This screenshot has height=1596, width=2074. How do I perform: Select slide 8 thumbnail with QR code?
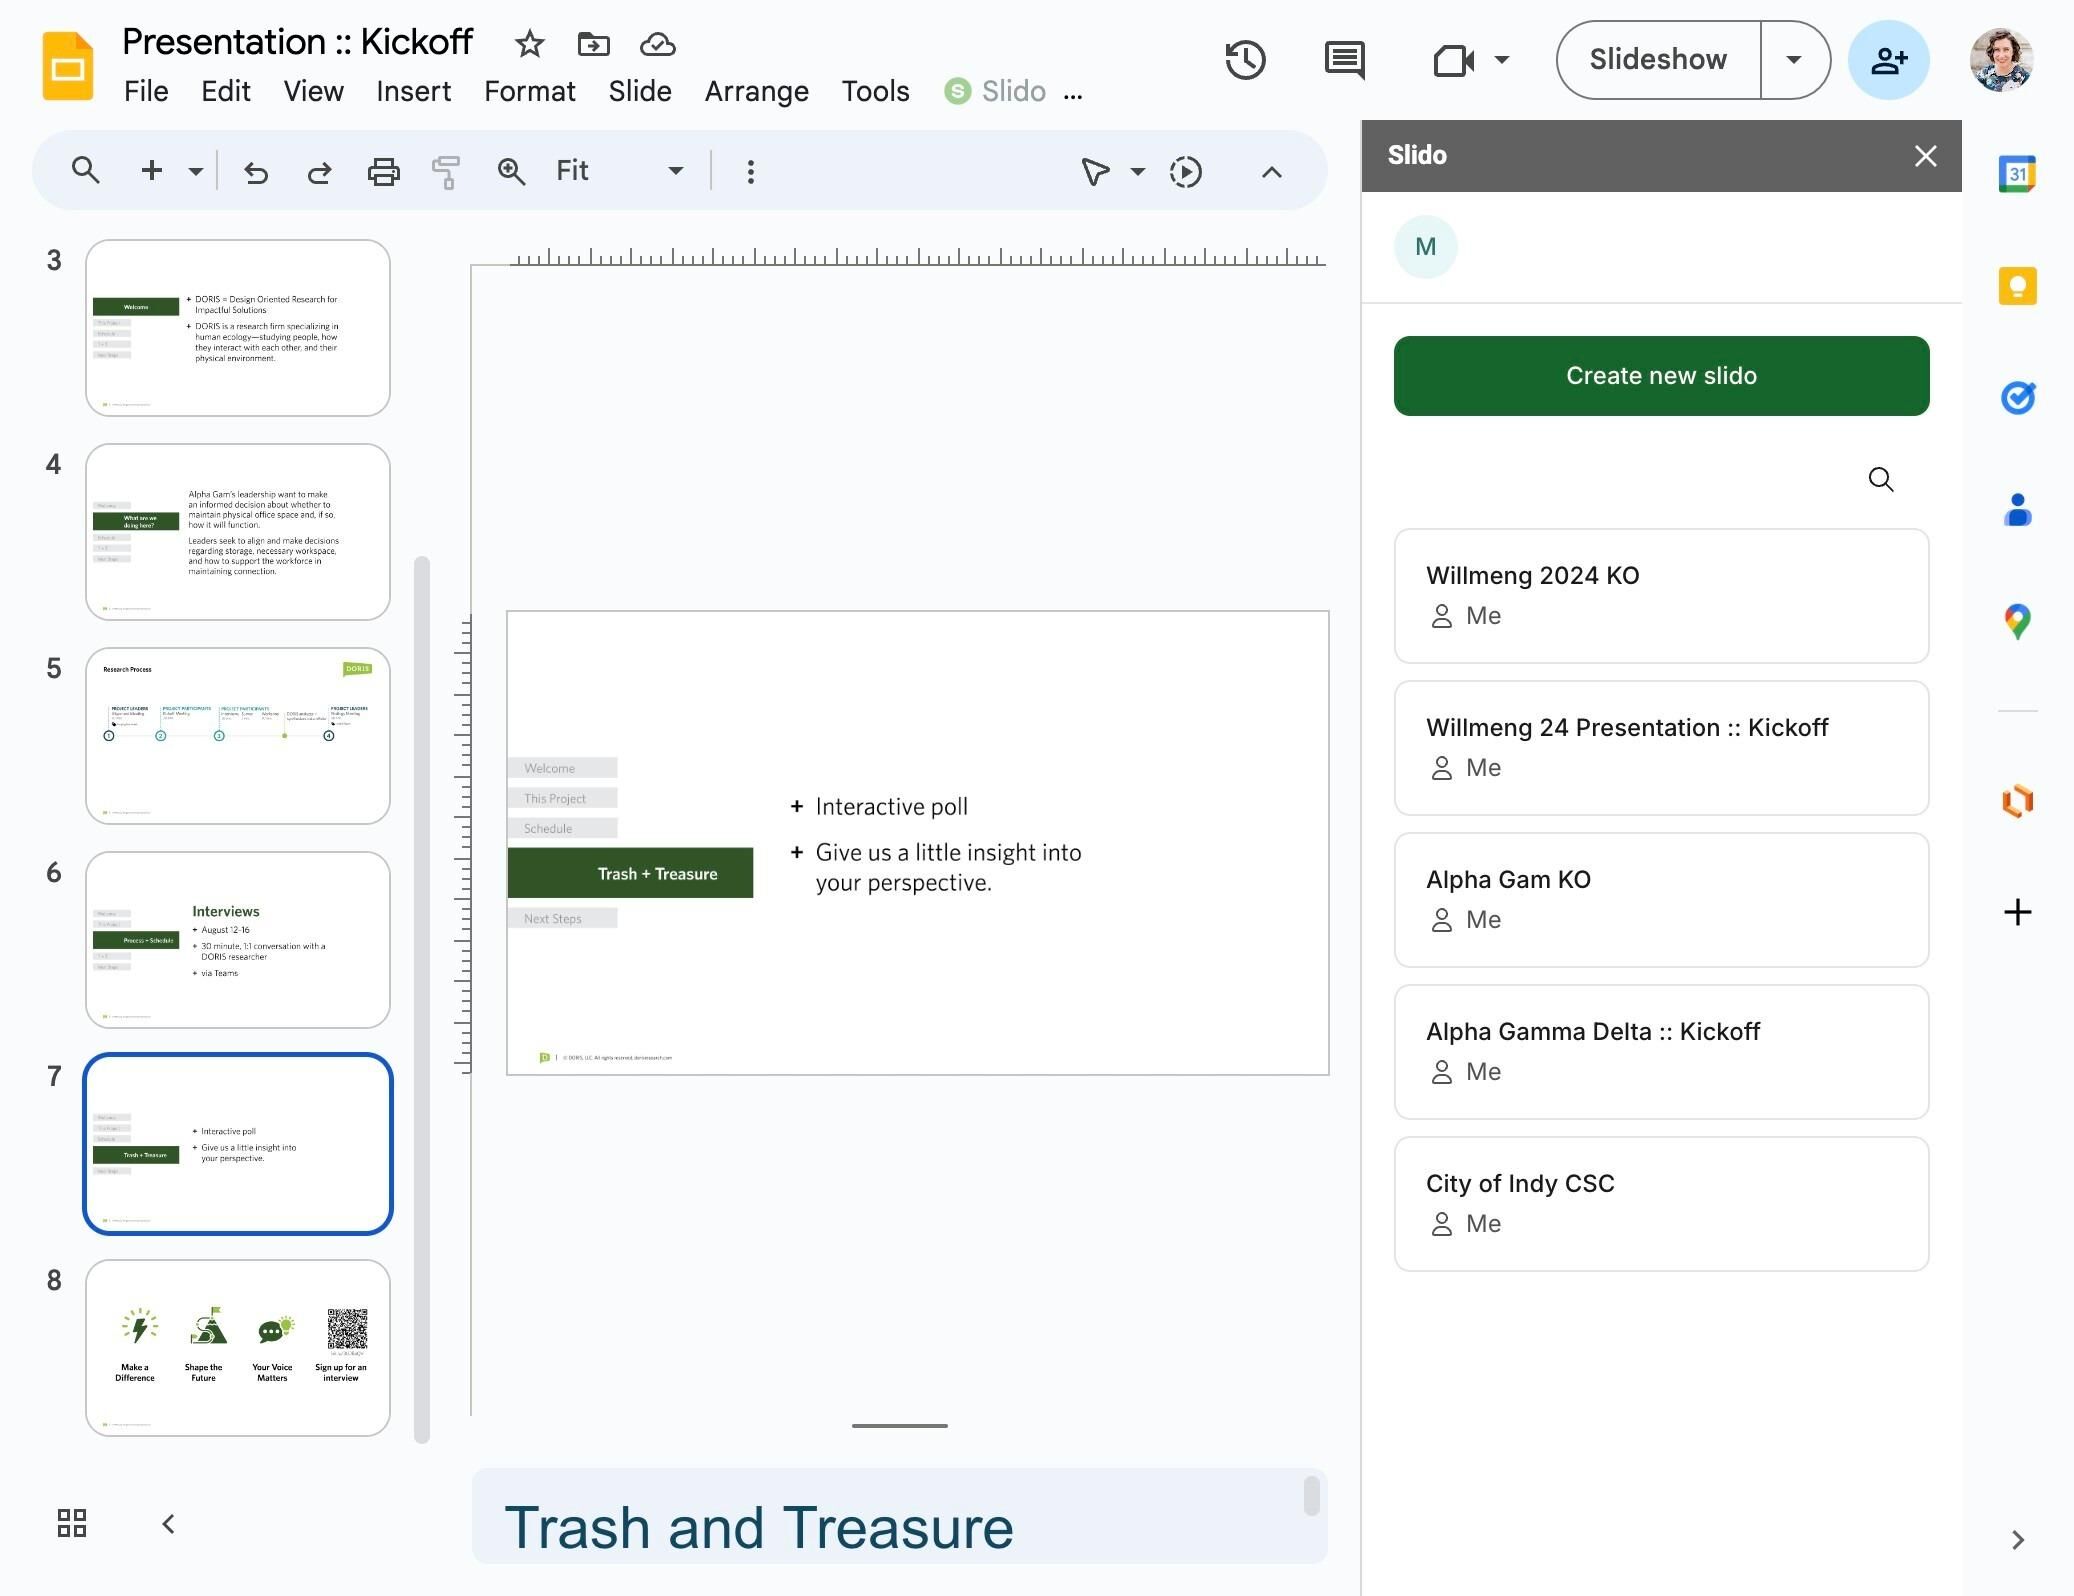tap(238, 1347)
